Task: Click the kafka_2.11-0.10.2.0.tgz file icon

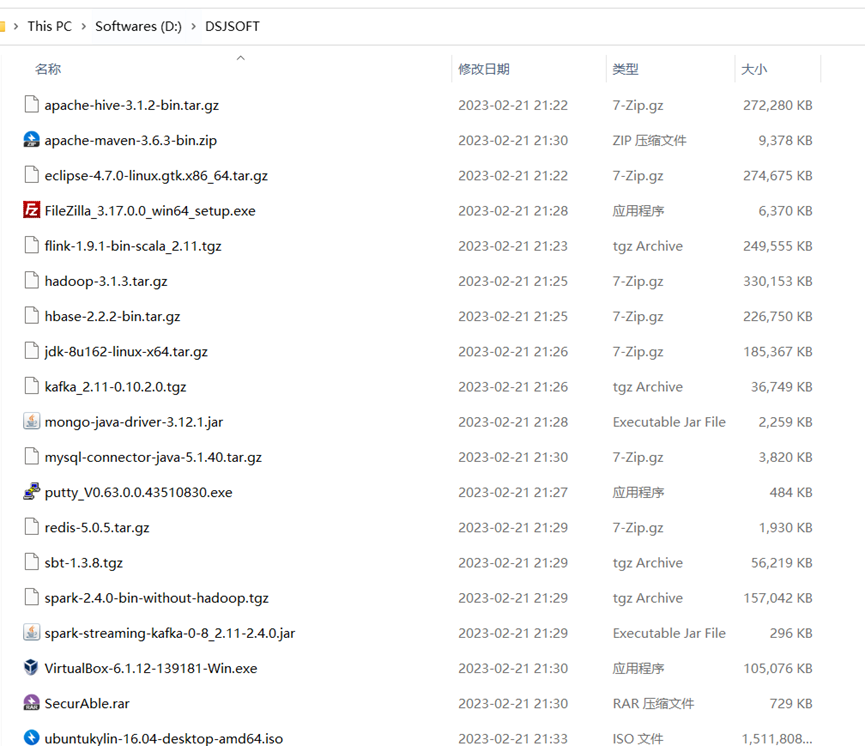Action: tap(31, 386)
